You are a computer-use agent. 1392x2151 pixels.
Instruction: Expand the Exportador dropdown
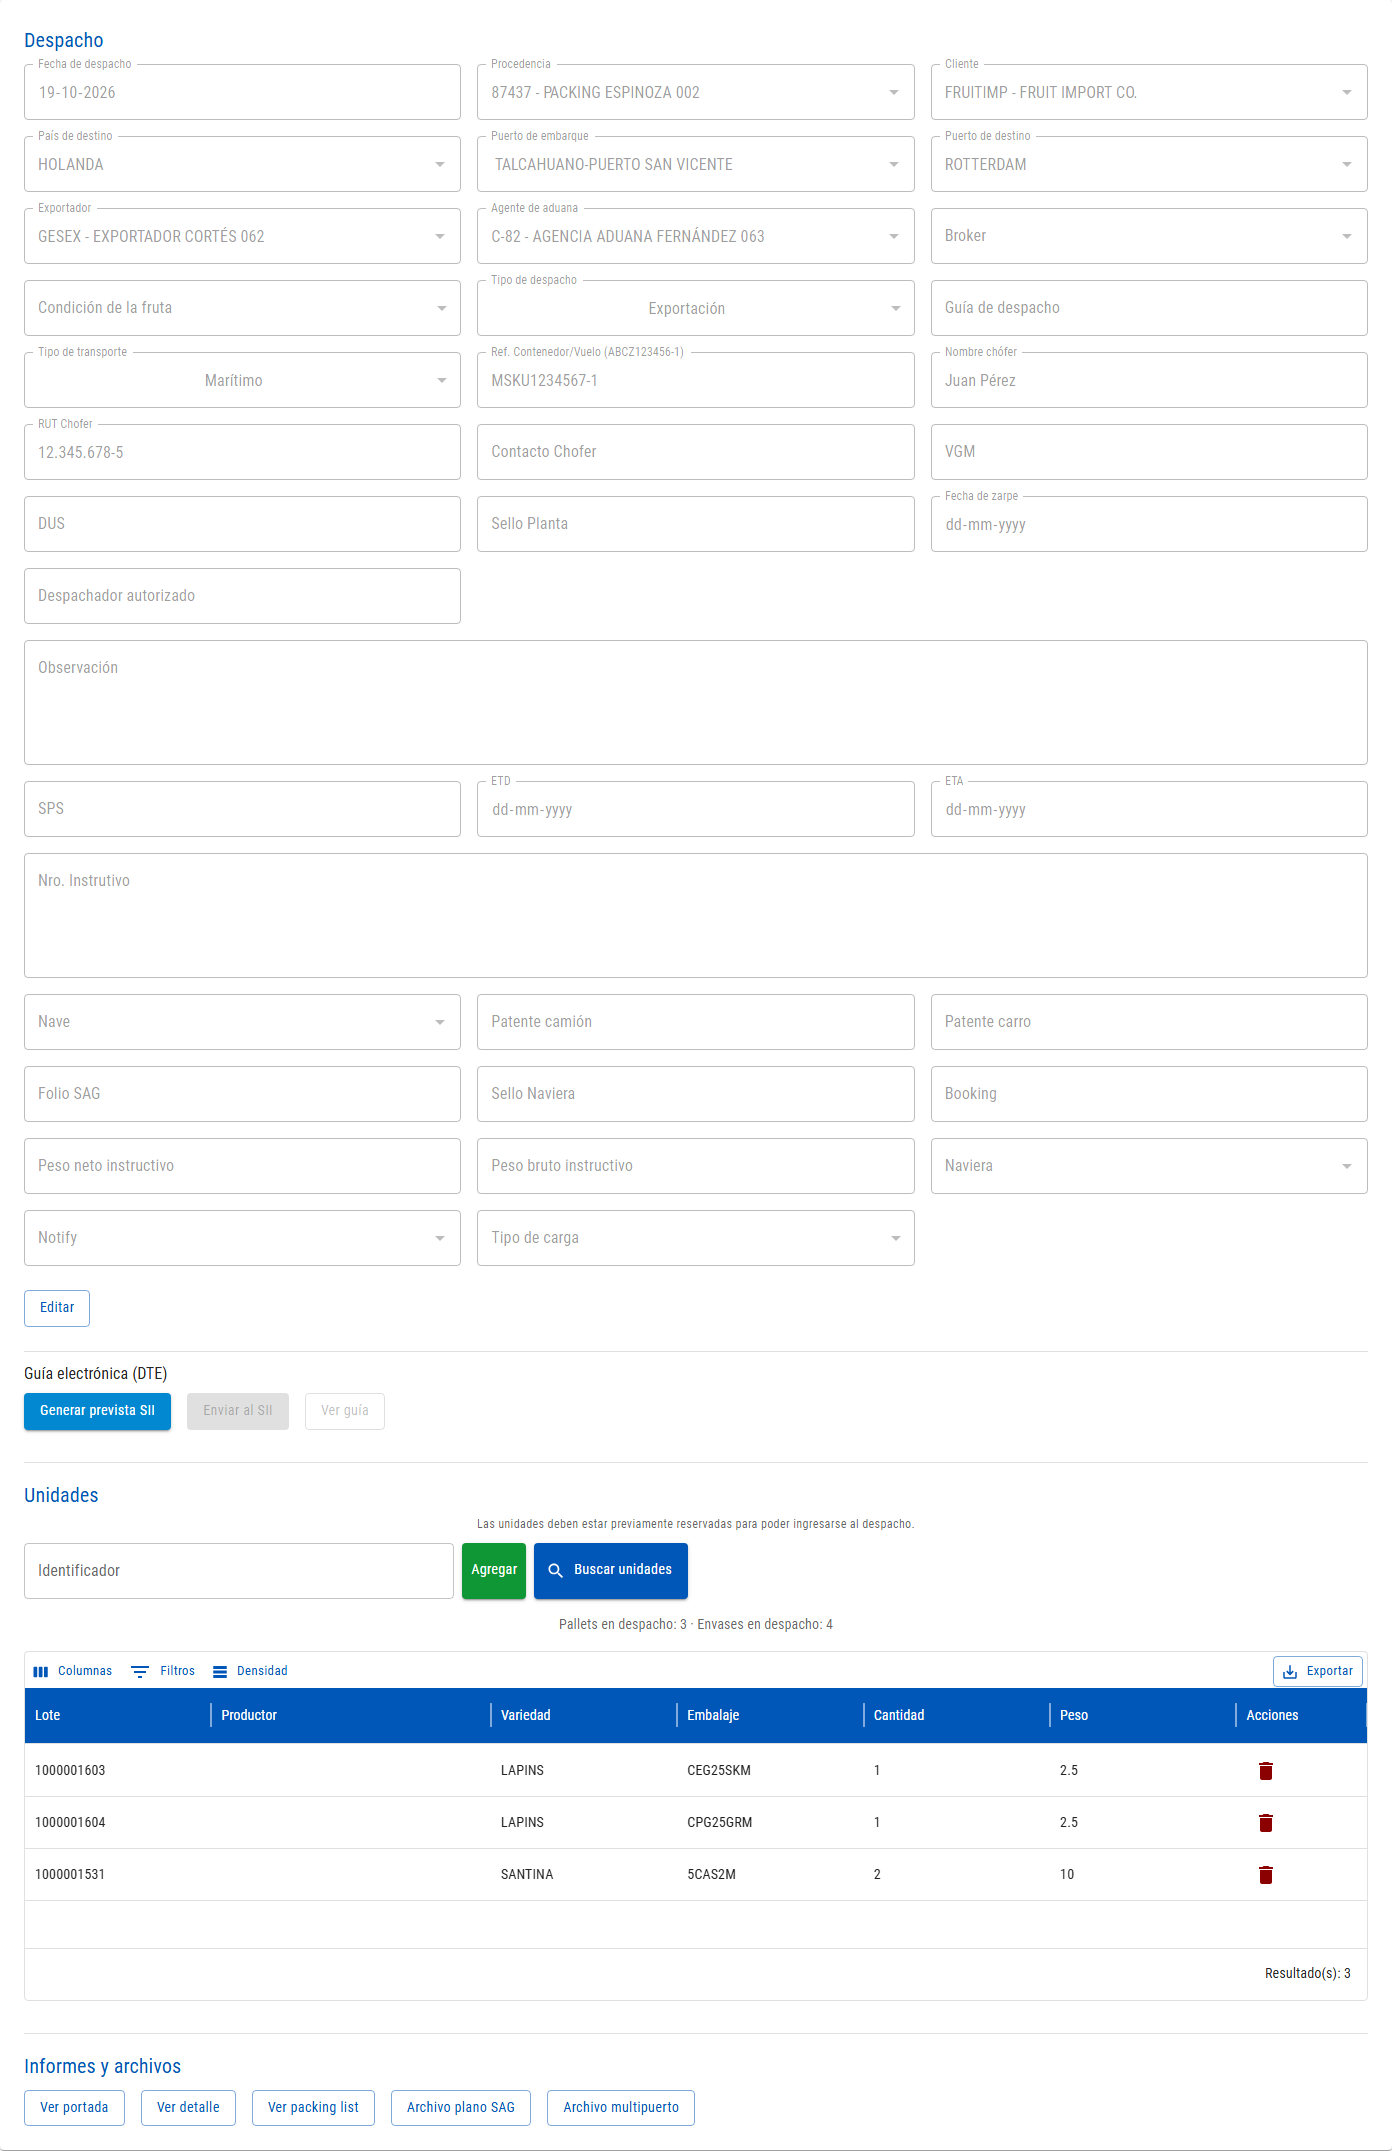(x=242, y=236)
